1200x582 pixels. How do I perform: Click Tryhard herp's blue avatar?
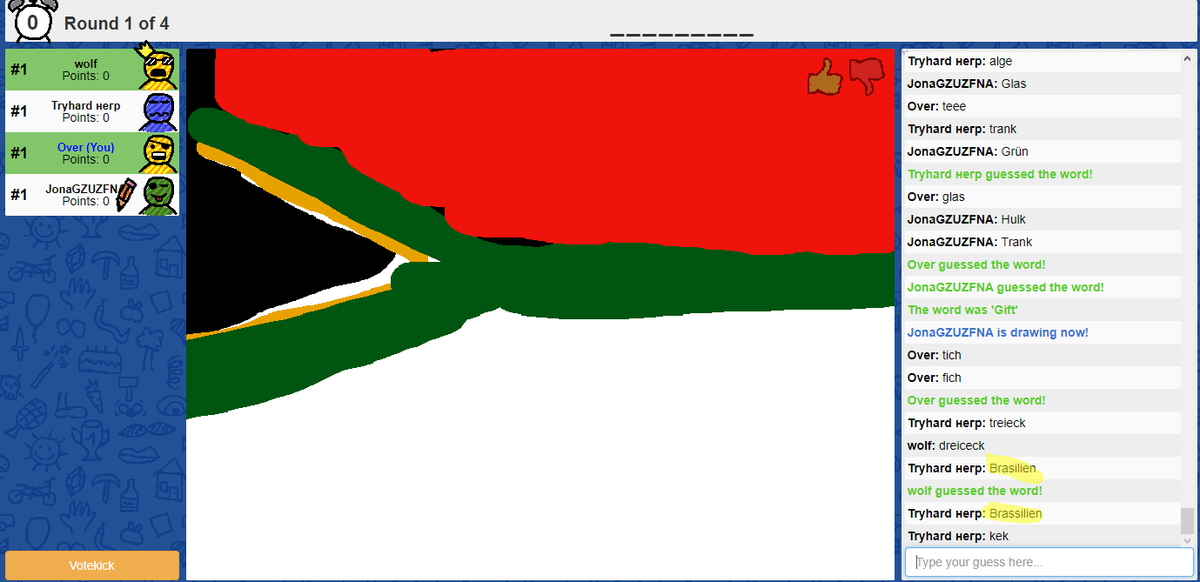click(158, 112)
